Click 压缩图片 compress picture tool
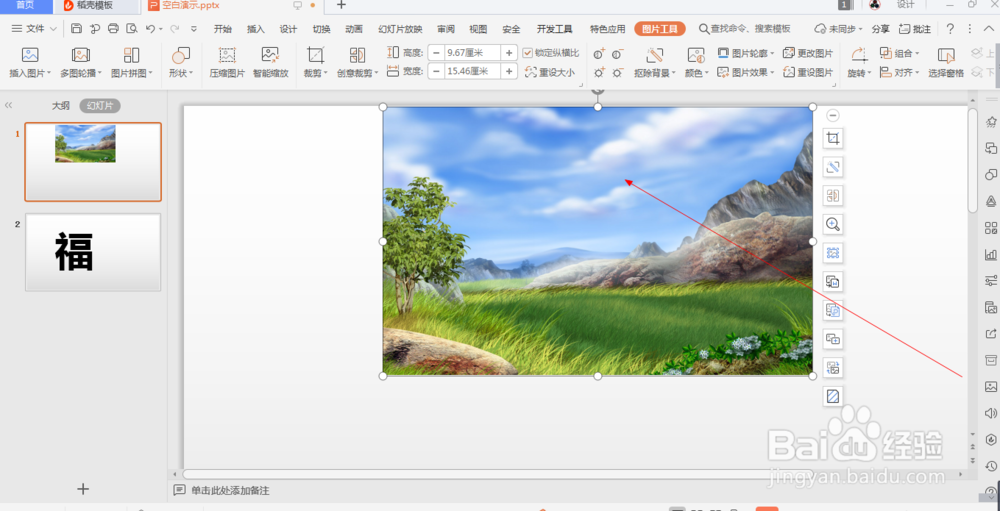Image resolution: width=1000 pixels, height=511 pixels. 228,63
